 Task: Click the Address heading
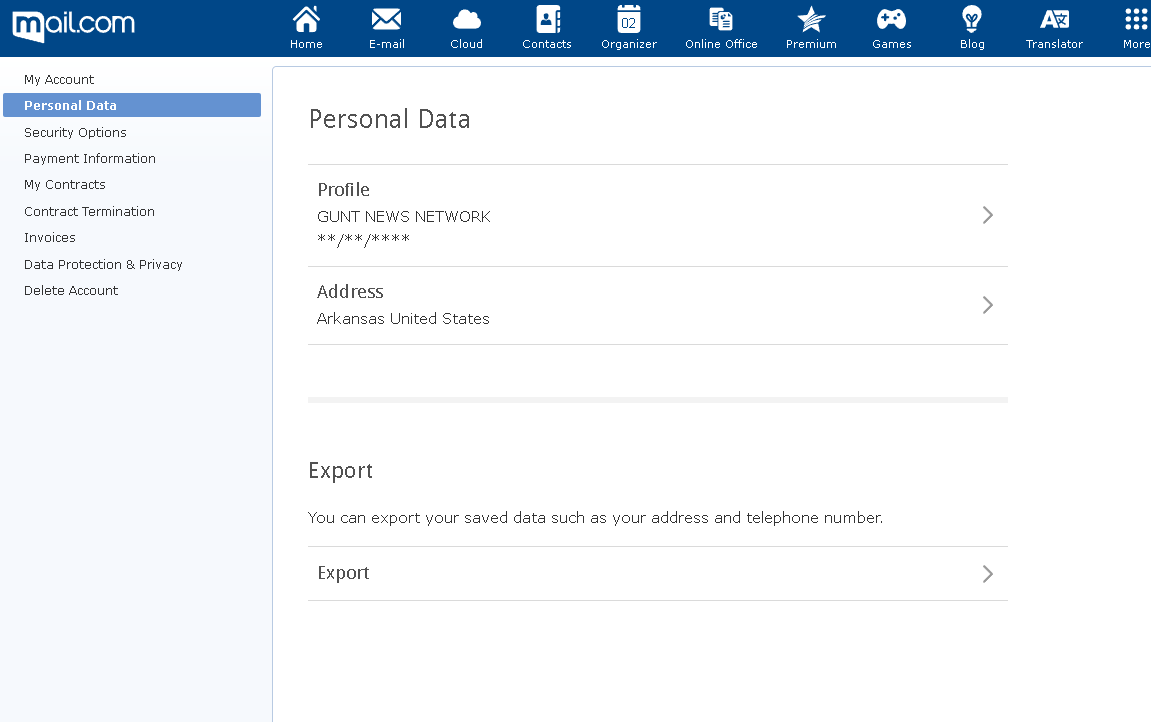coord(350,291)
